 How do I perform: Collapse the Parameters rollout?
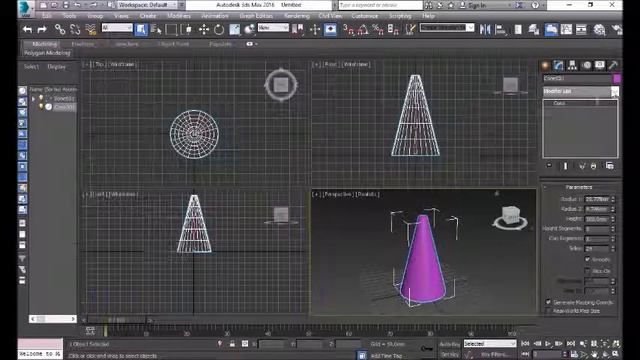pos(579,187)
